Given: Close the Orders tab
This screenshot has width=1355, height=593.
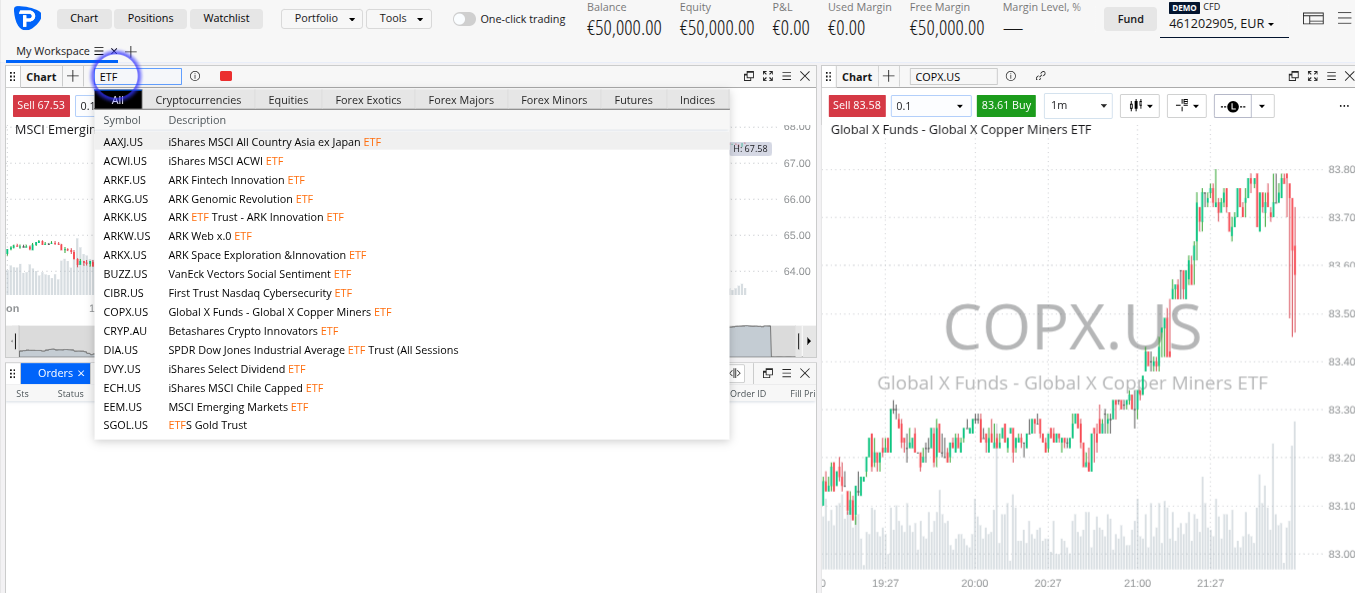Looking at the screenshot, I should tap(82, 373).
